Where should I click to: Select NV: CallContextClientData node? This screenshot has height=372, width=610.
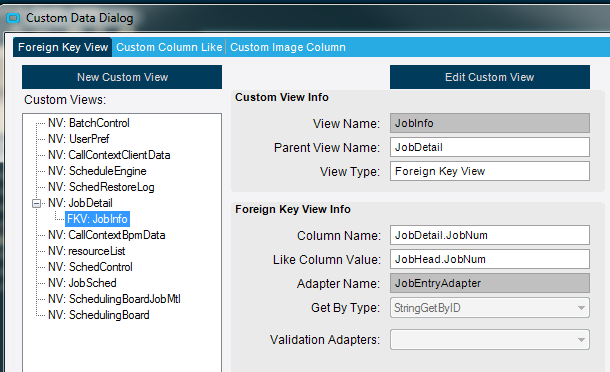[109, 155]
